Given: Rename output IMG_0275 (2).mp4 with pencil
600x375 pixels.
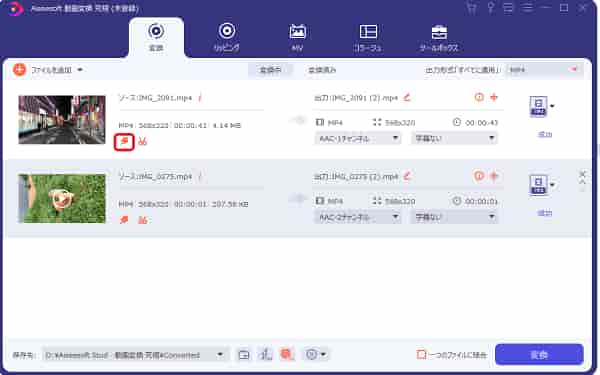Looking at the screenshot, I should pos(407,176).
